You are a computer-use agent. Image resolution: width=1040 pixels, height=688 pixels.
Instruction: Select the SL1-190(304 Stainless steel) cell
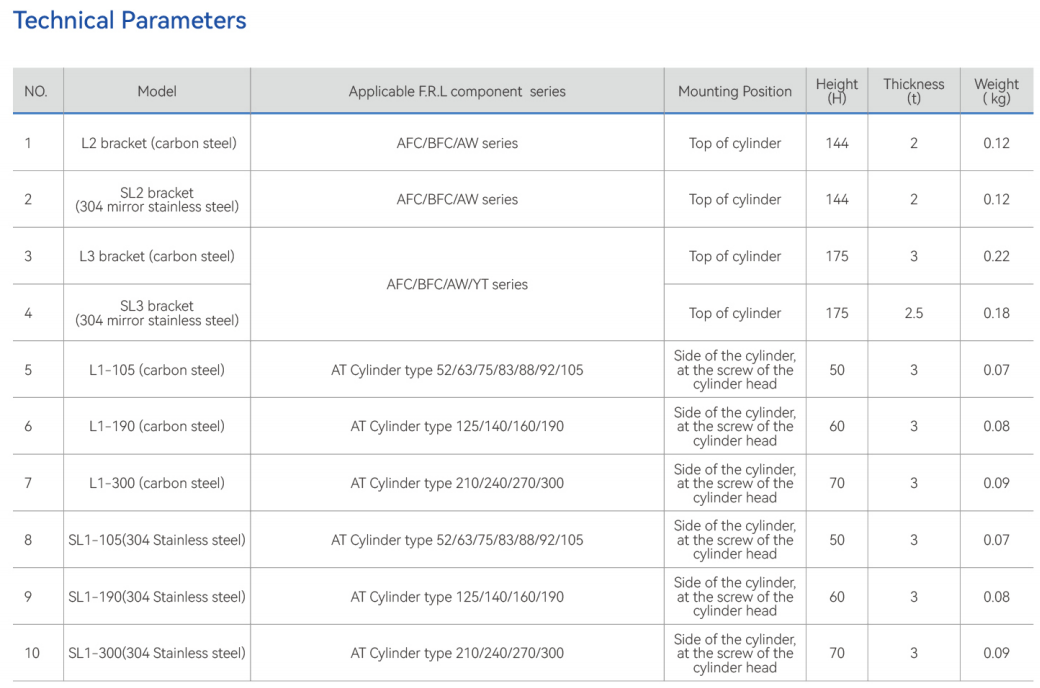click(157, 597)
